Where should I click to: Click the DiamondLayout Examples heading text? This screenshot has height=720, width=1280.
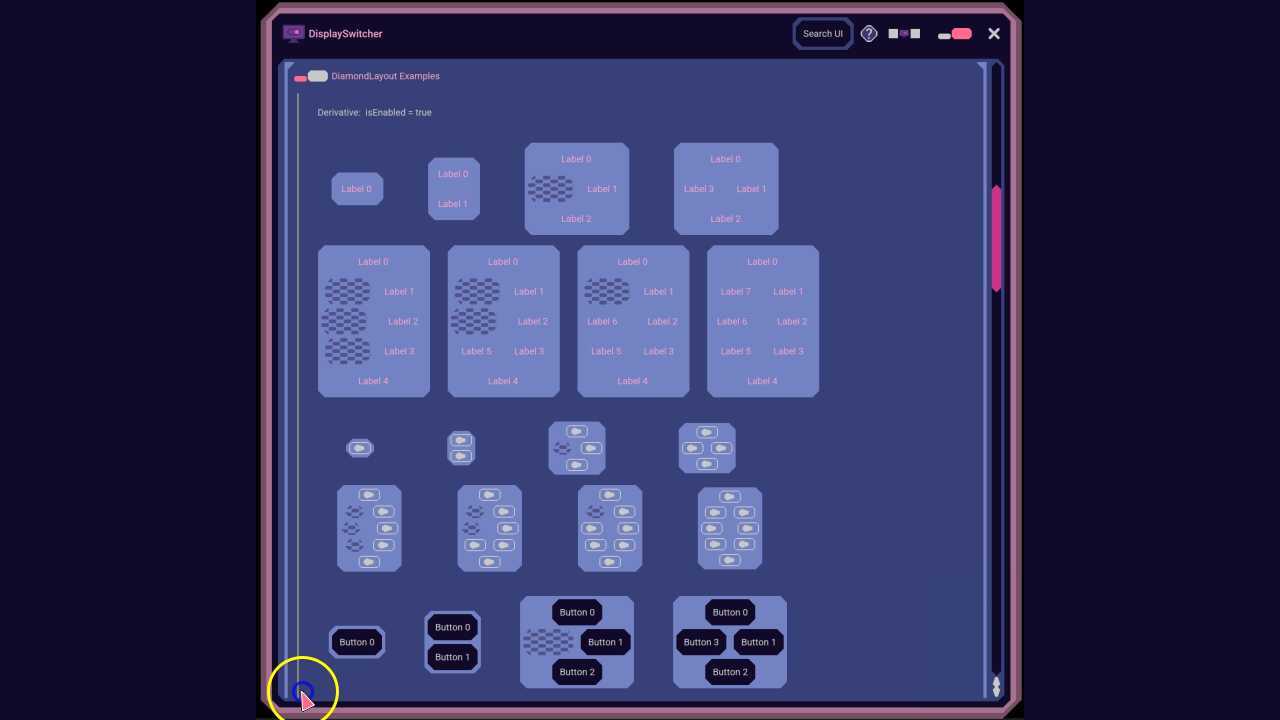click(x=386, y=76)
